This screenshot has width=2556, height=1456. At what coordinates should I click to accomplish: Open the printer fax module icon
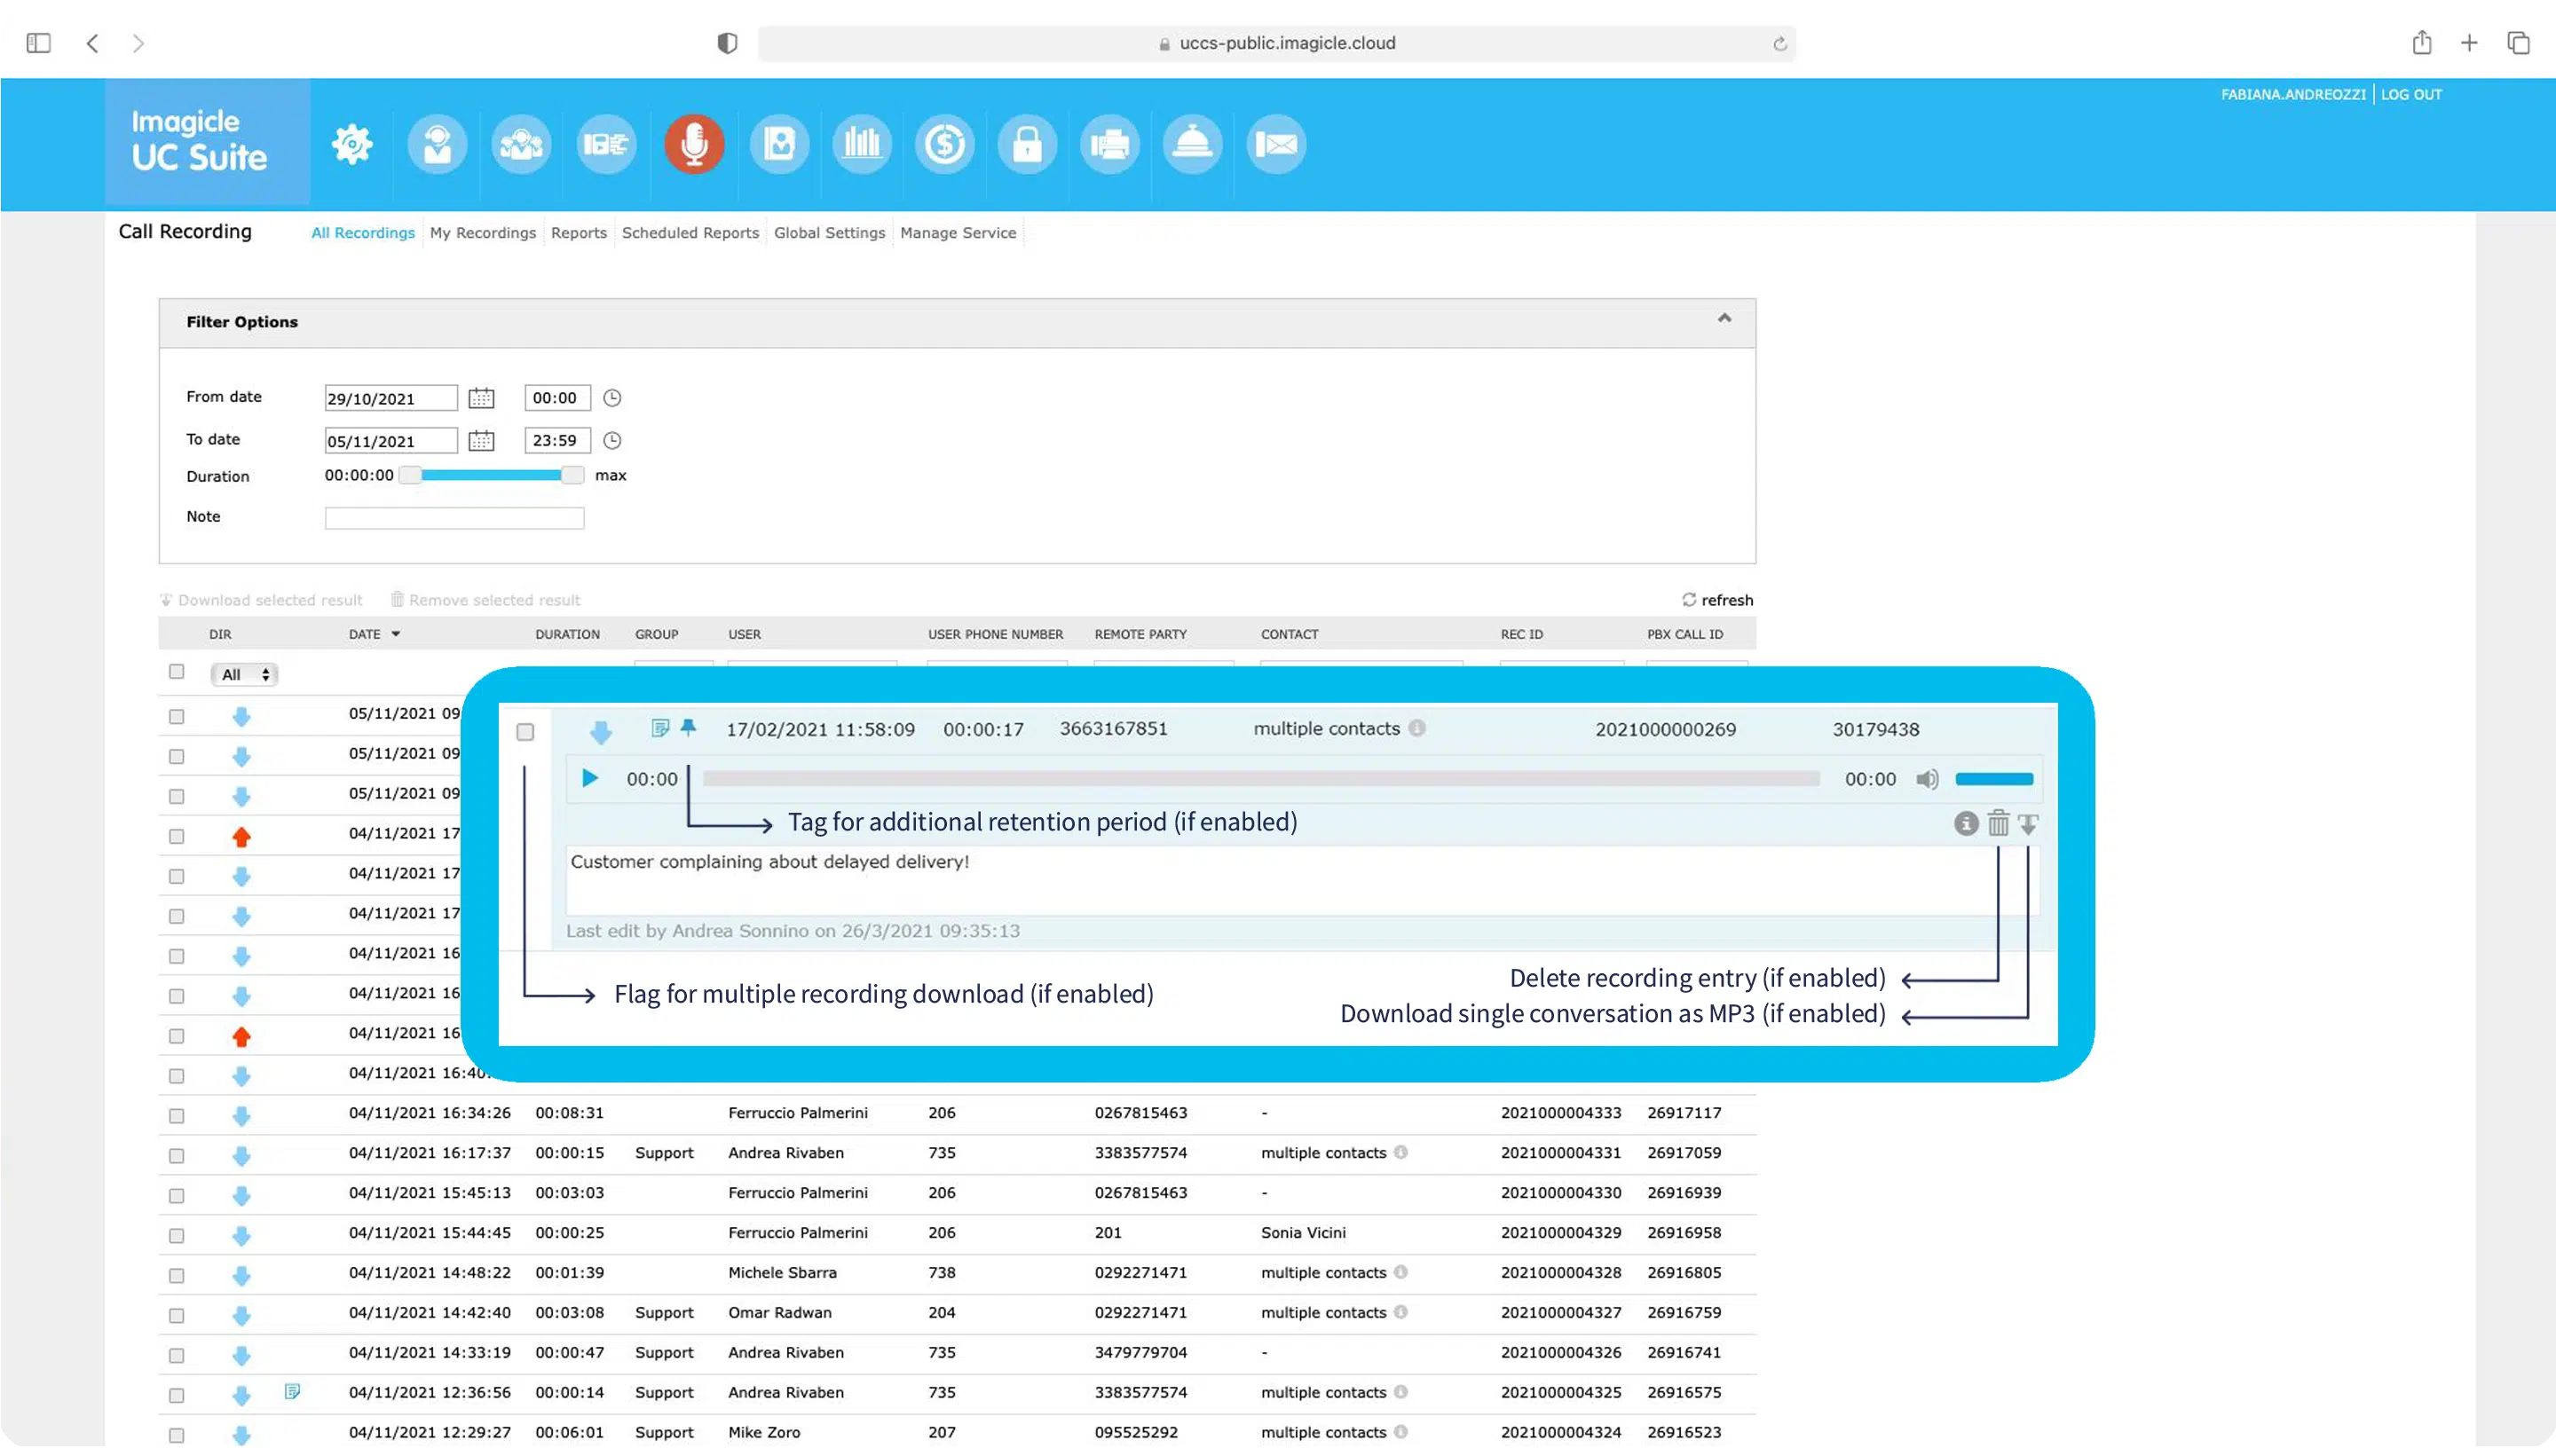coord(1110,144)
